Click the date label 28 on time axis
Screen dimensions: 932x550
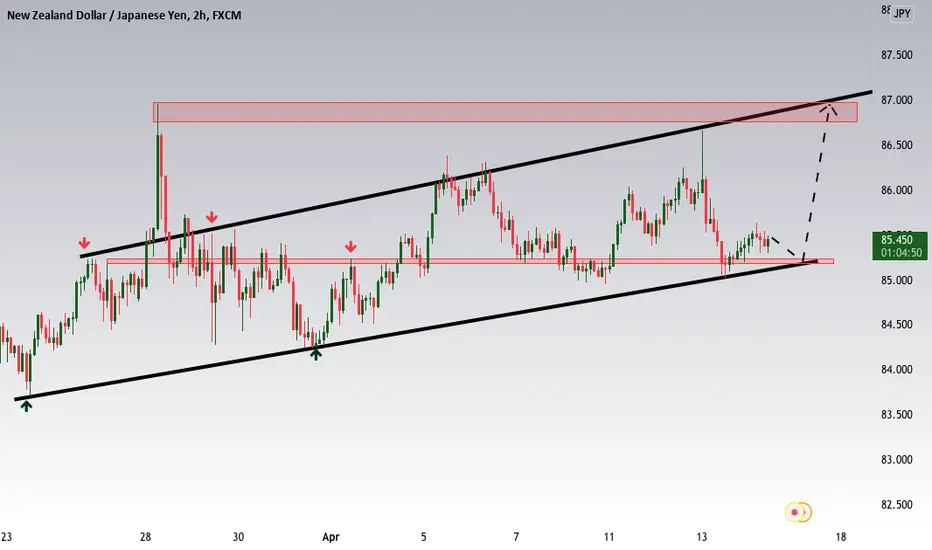pos(146,537)
